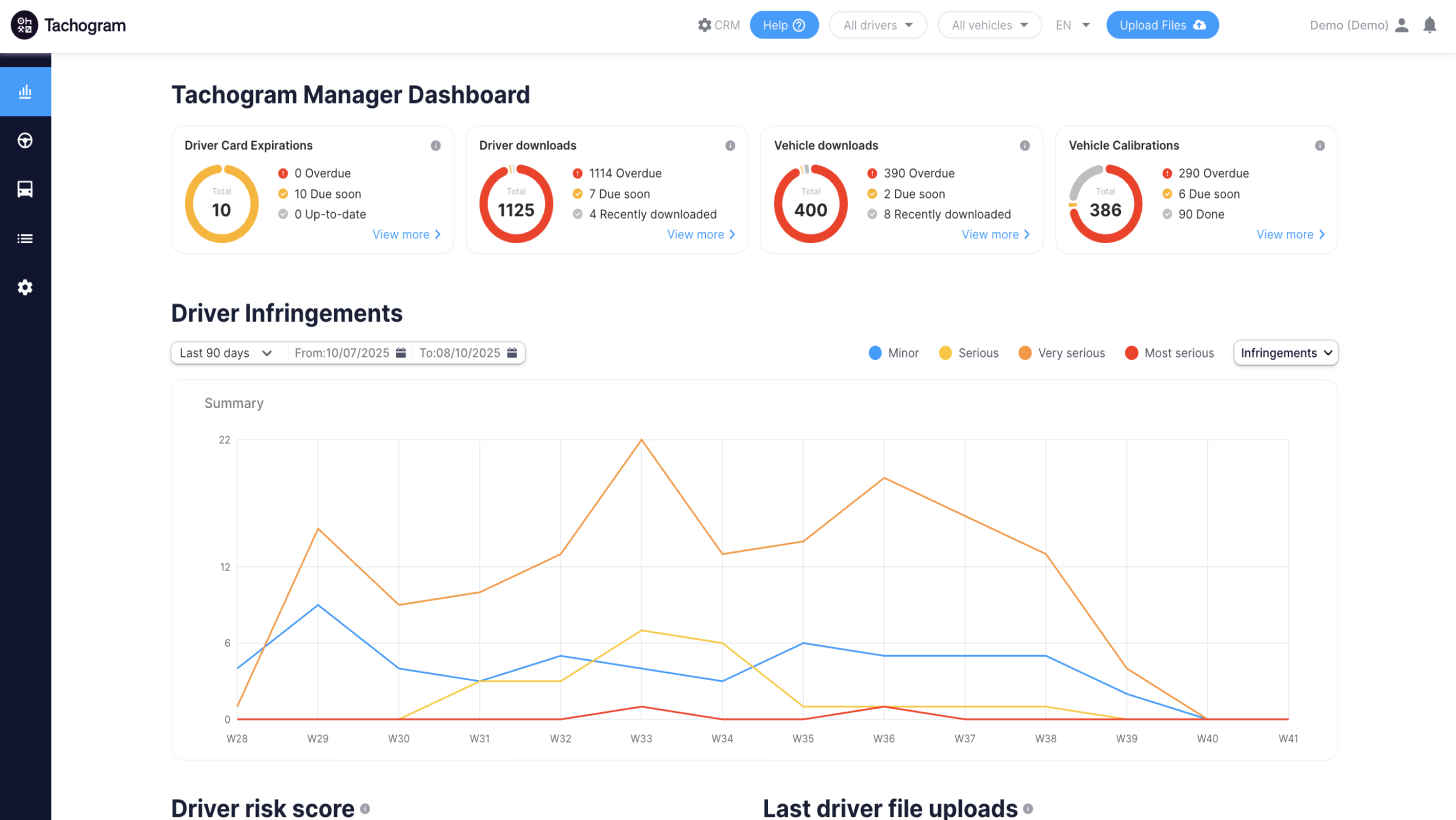Click the CRM gear icon in header
This screenshot has height=820, width=1456.
tap(706, 25)
